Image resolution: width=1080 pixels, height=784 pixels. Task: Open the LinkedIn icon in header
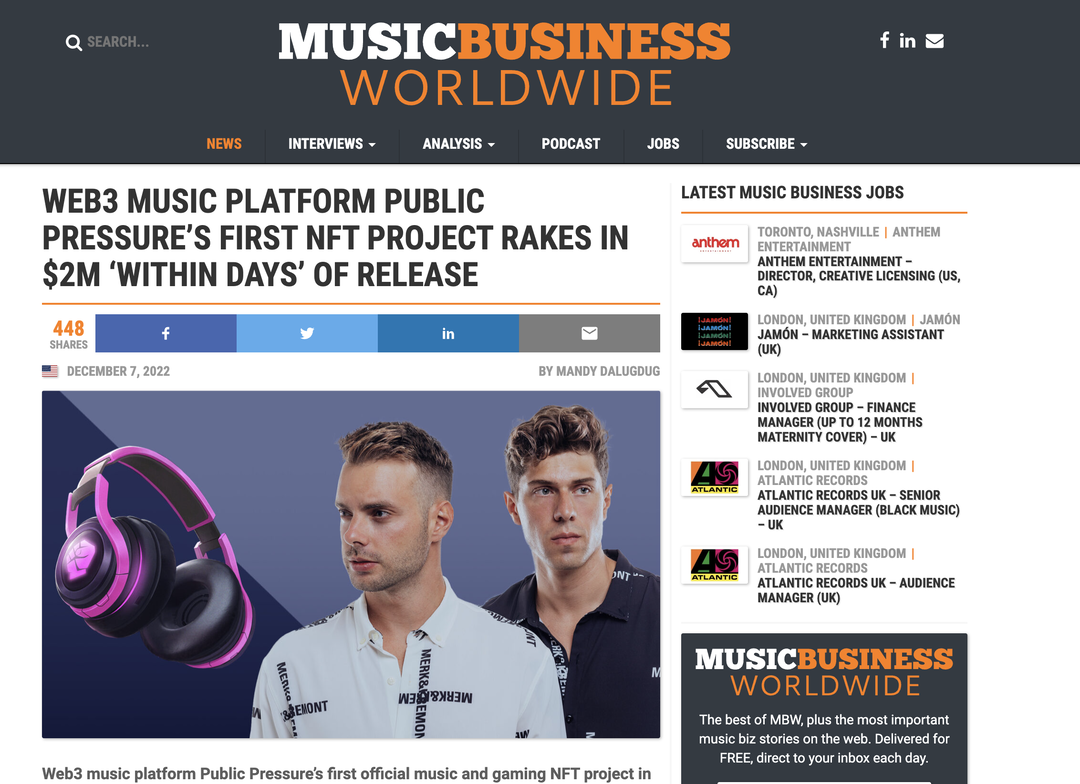(907, 41)
